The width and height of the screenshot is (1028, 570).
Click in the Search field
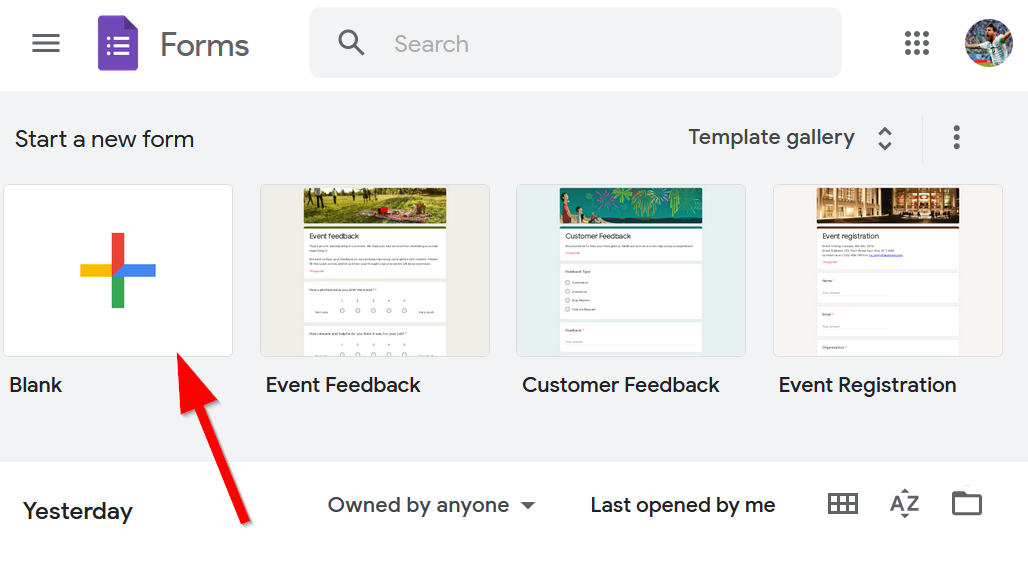tap(600, 44)
